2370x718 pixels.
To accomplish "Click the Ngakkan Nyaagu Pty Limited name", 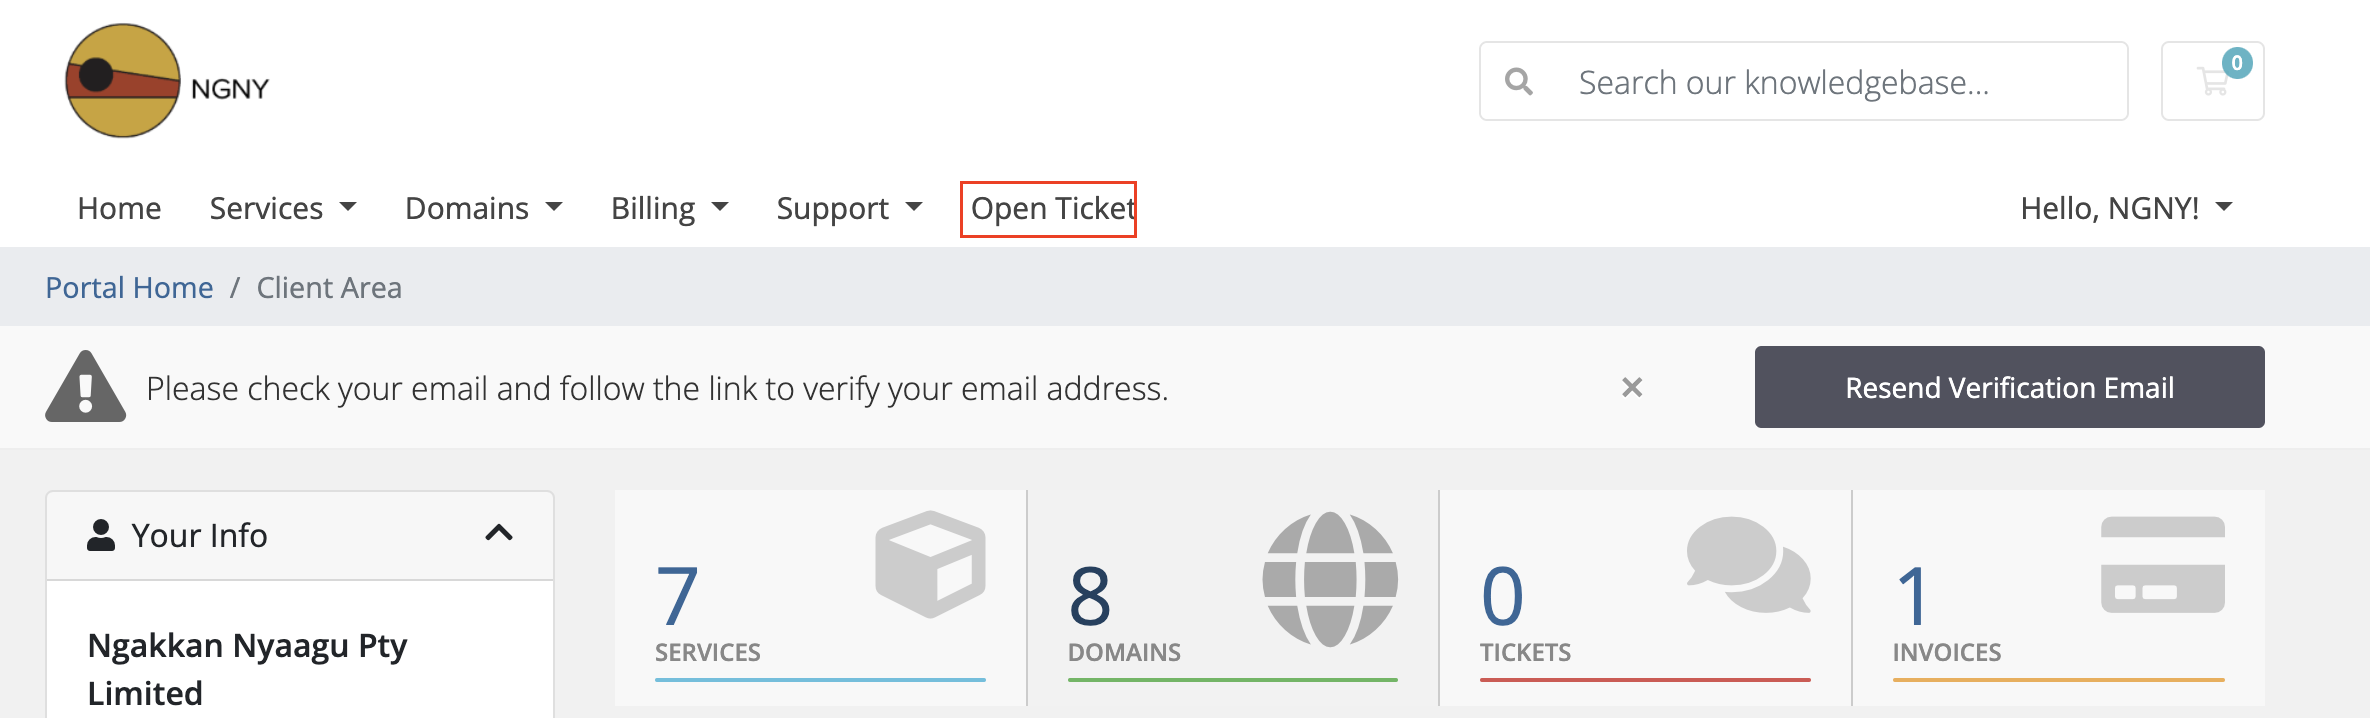I will [247, 669].
